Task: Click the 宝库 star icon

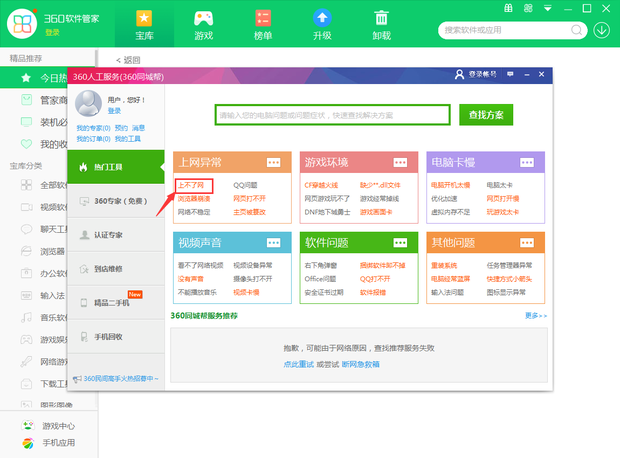Action: click(x=144, y=18)
